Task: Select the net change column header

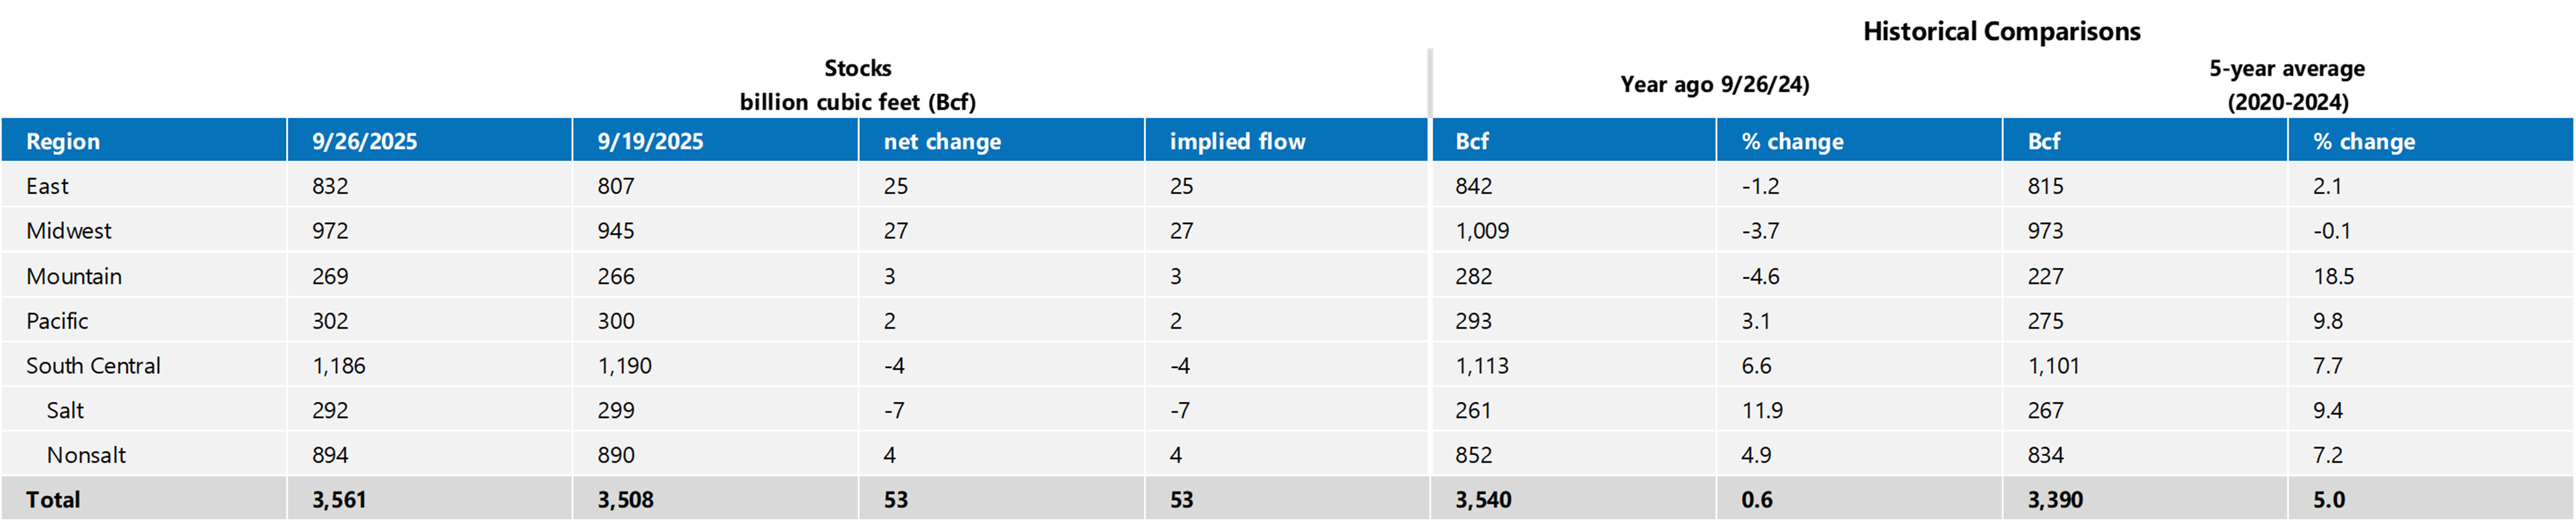Action: 942,141
